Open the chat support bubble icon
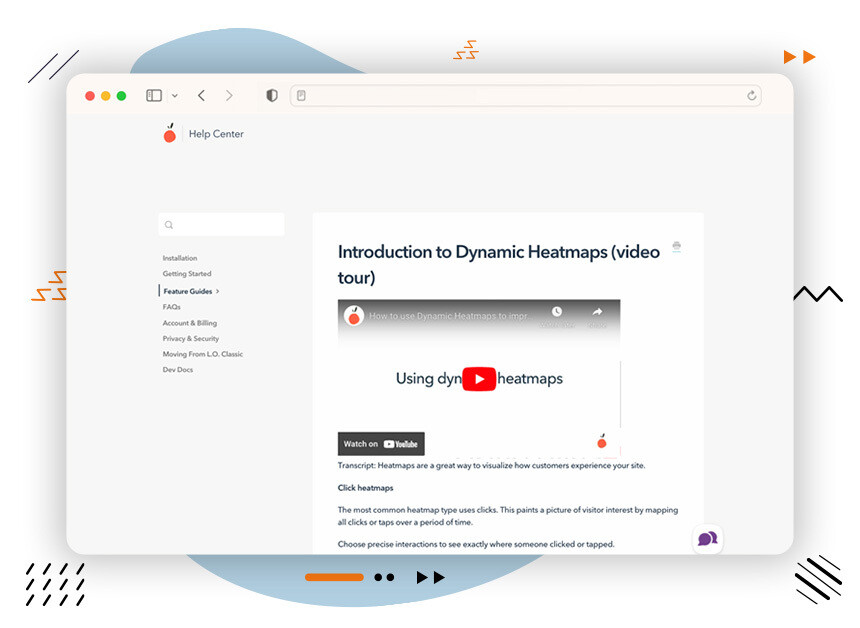 (708, 539)
